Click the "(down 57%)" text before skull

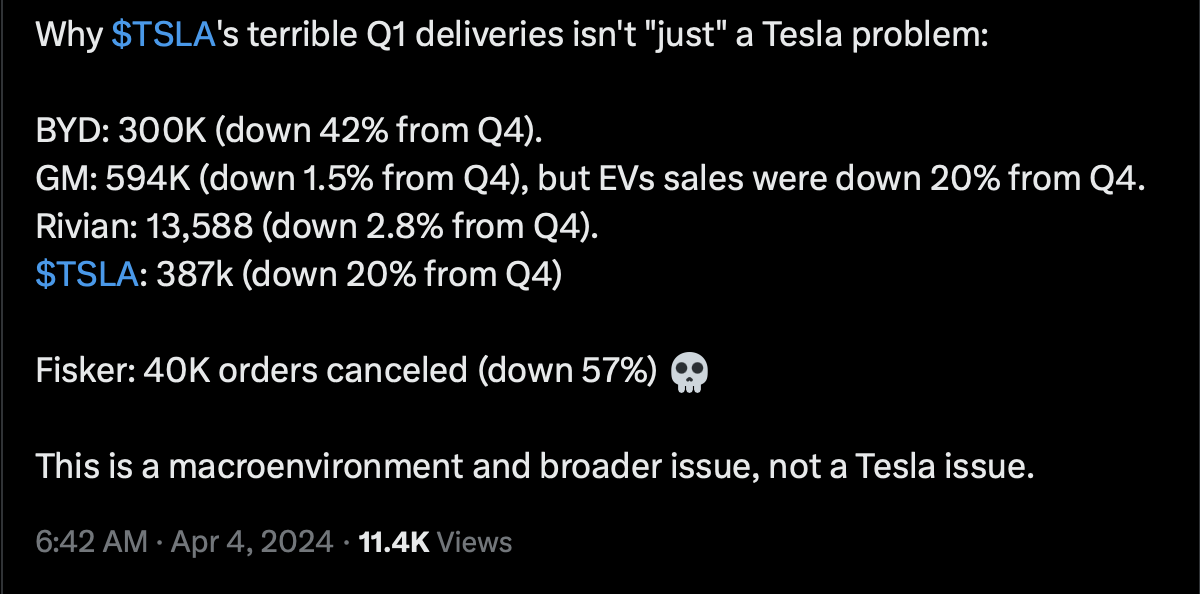click(x=566, y=372)
